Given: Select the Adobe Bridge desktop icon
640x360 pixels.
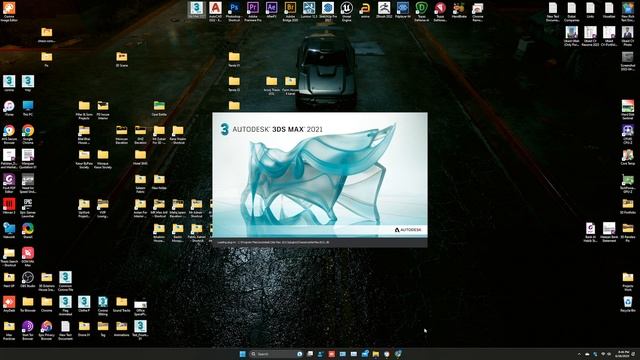Looking at the screenshot, I should [290, 11].
